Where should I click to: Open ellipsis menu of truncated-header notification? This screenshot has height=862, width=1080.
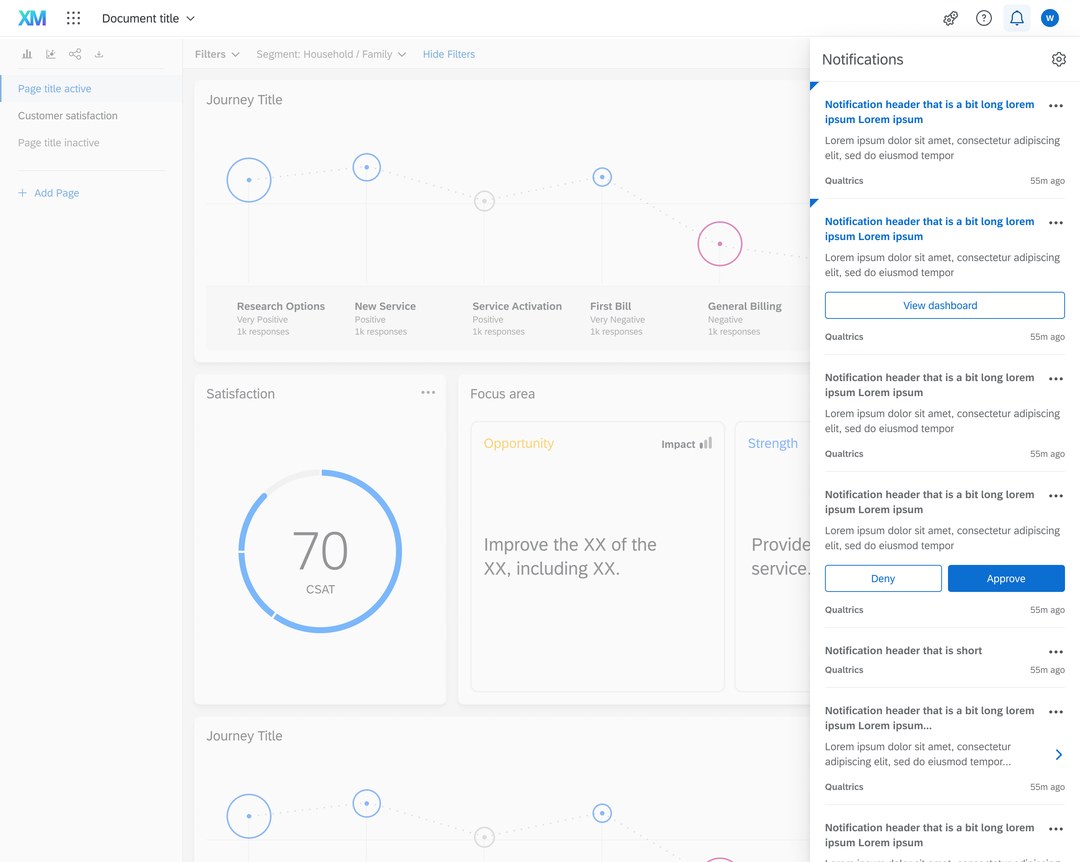1056,712
